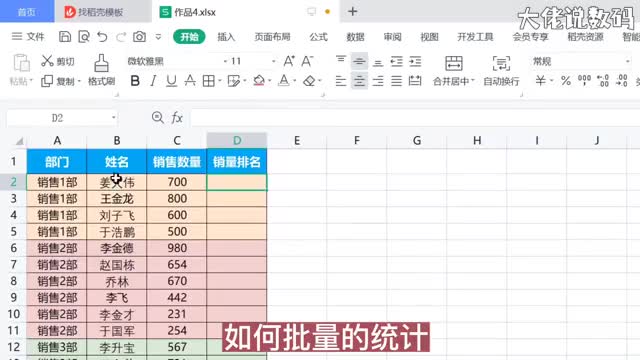Image resolution: width=640 pixels, height=360 pixels.
Task: Click Wrap Text button
Action: point(501,70)
